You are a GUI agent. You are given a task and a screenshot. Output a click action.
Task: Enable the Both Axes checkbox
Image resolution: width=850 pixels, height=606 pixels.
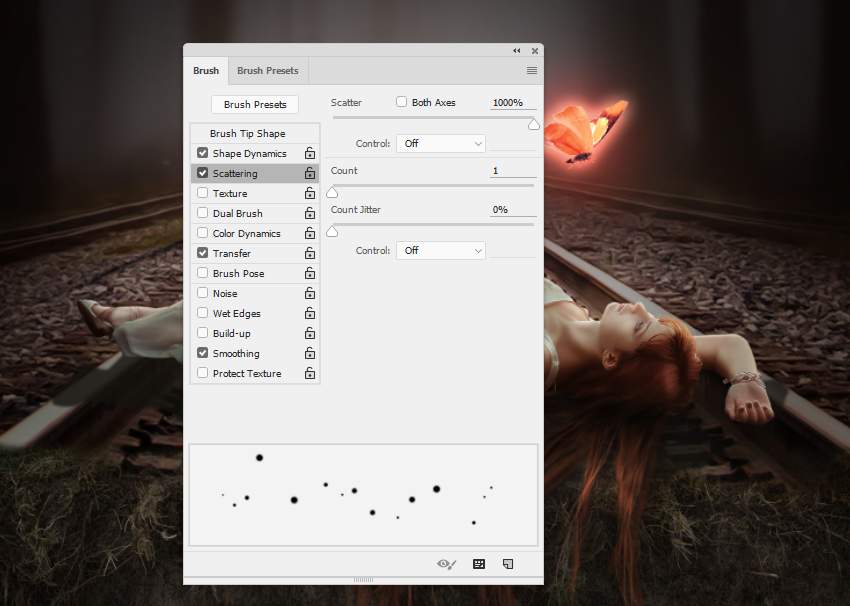402,102
